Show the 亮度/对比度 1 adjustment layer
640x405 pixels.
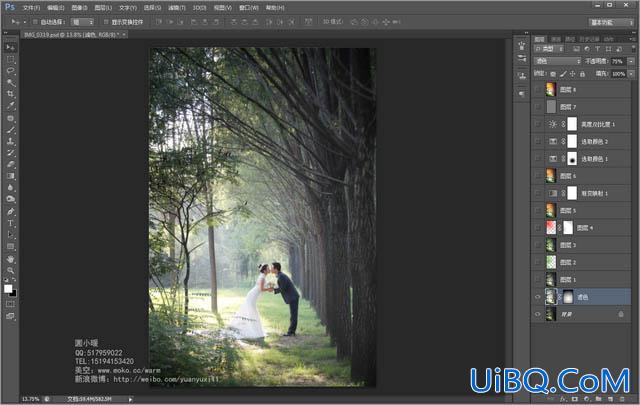(538, 124)
